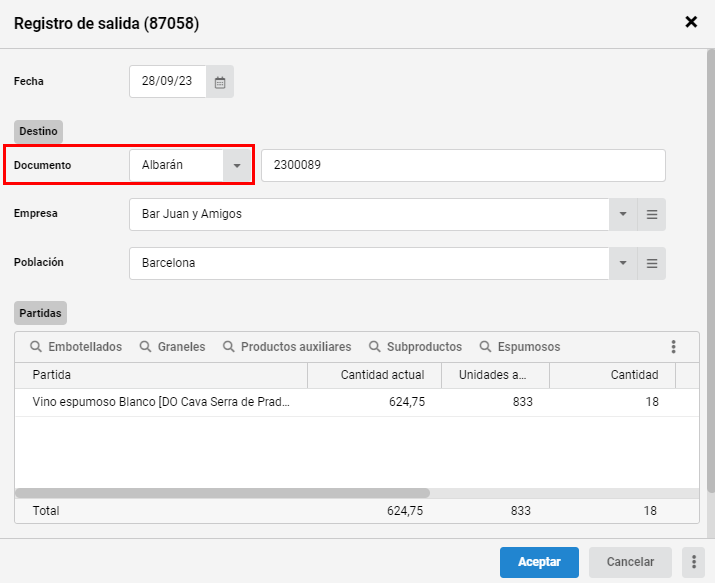The width and height of the screenshot is (715, 583).
Task: Expand the Población dropdown arrow
Action: coord(623,263)
